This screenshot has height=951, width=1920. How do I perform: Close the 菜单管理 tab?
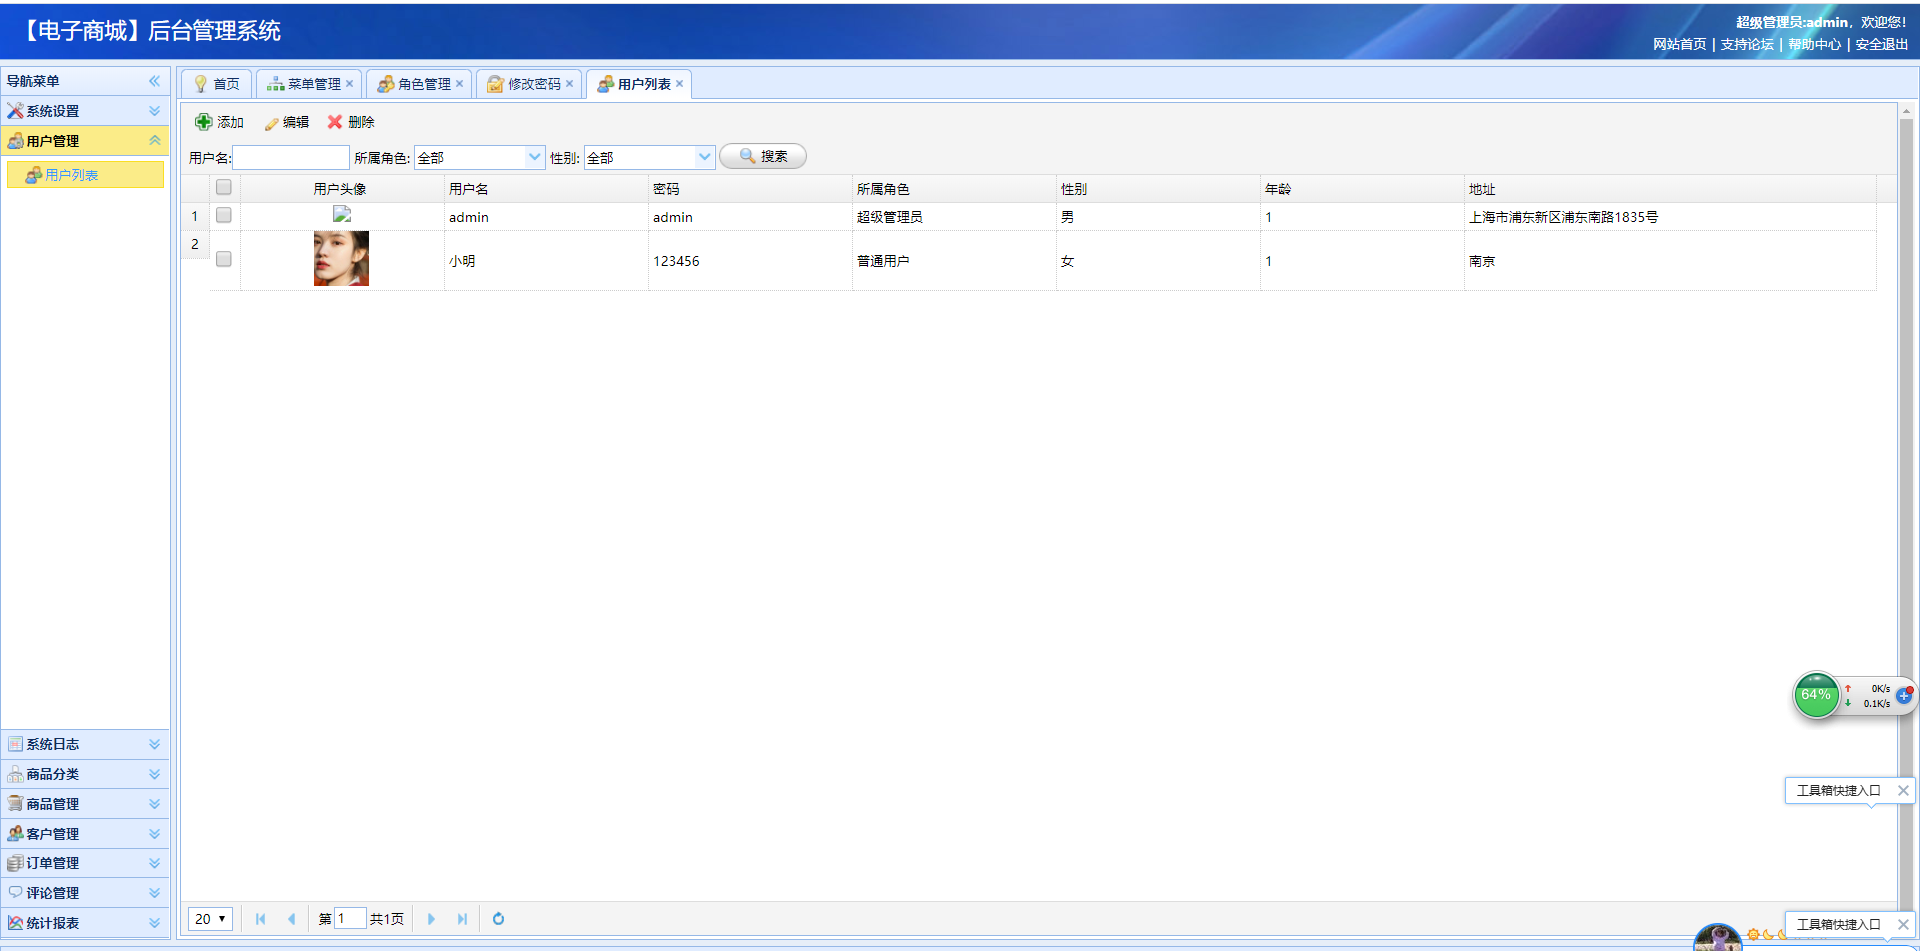tap(349, 84)
